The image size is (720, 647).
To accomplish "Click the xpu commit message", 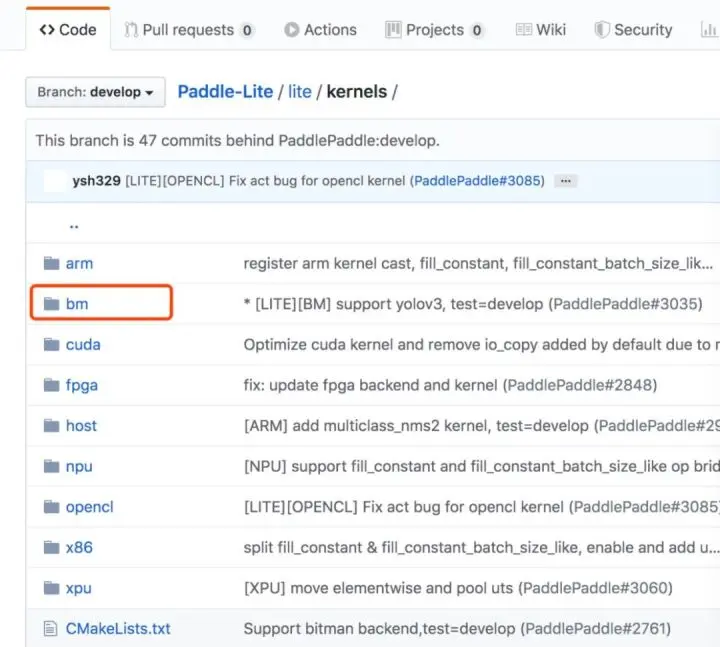I will coord(458,588).
